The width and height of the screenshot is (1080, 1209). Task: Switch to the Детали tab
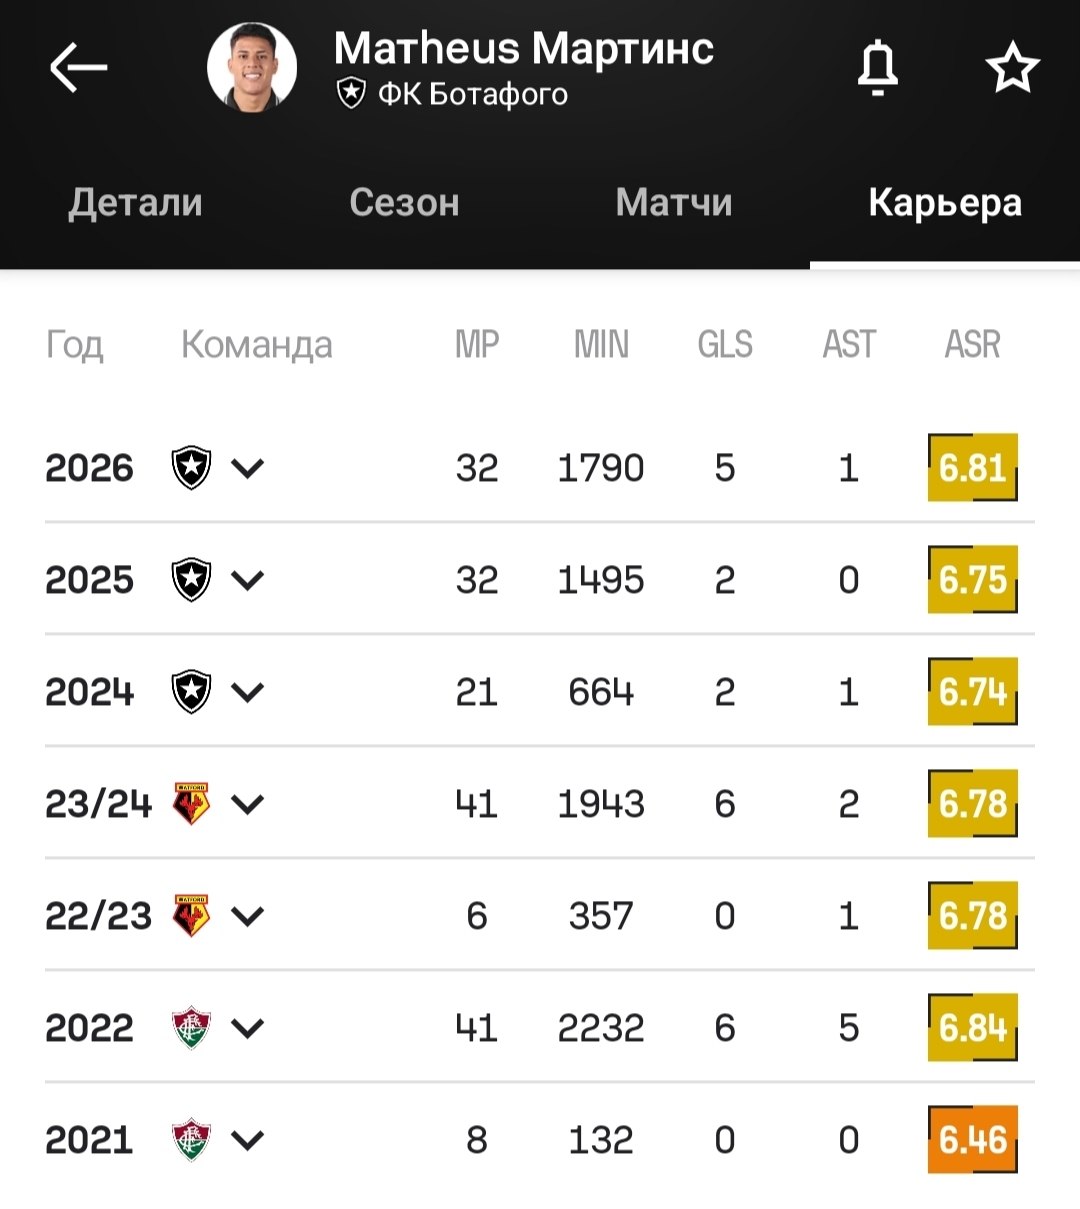tap(135, 202)
